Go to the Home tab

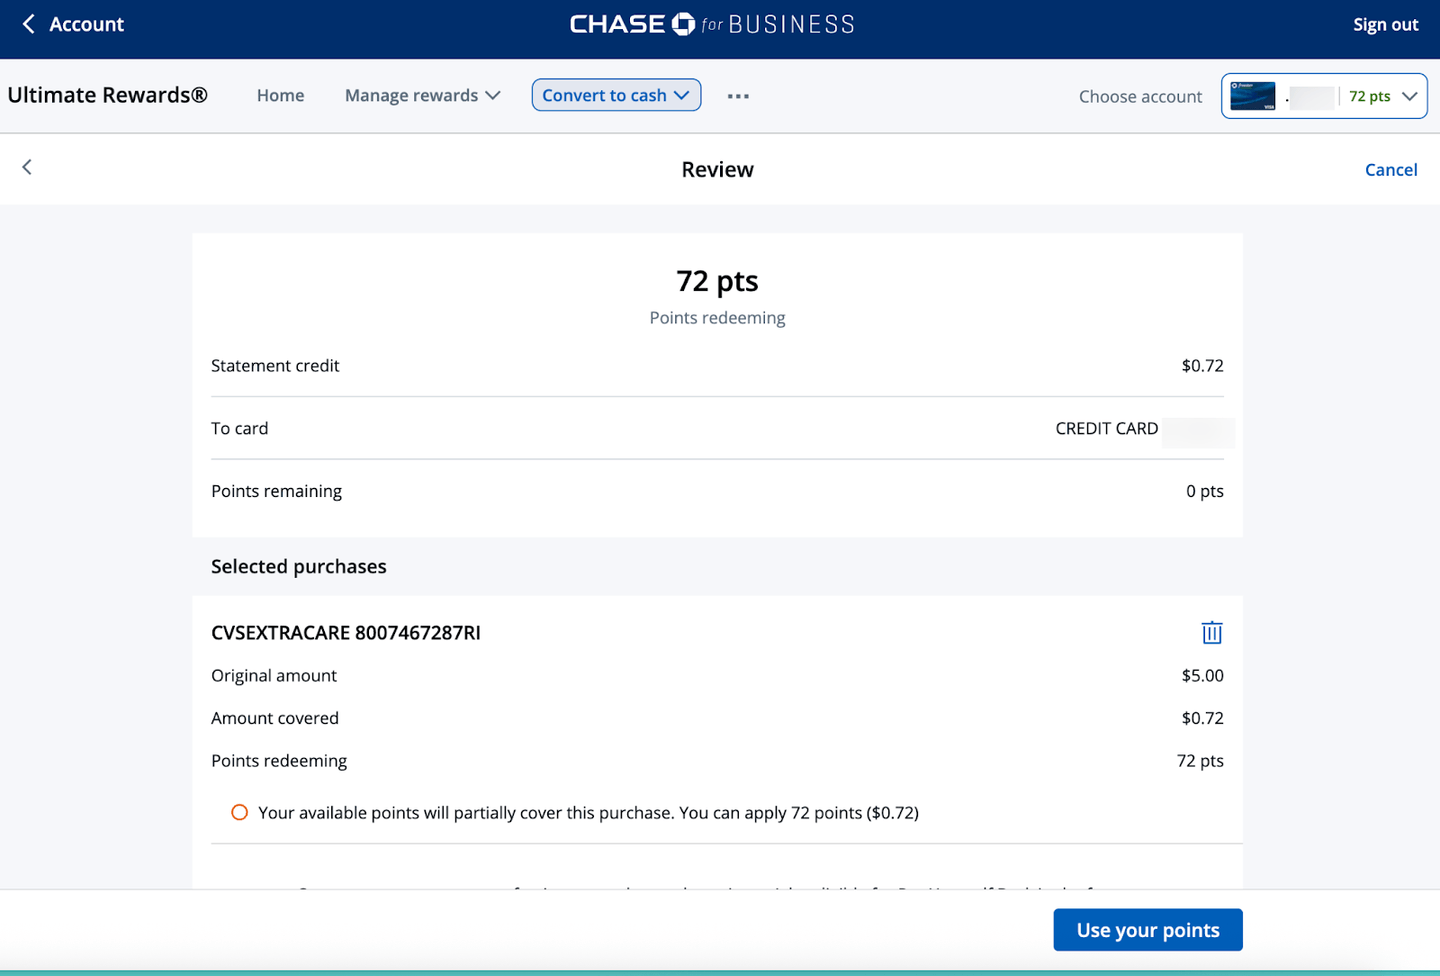tap(280, 95)
